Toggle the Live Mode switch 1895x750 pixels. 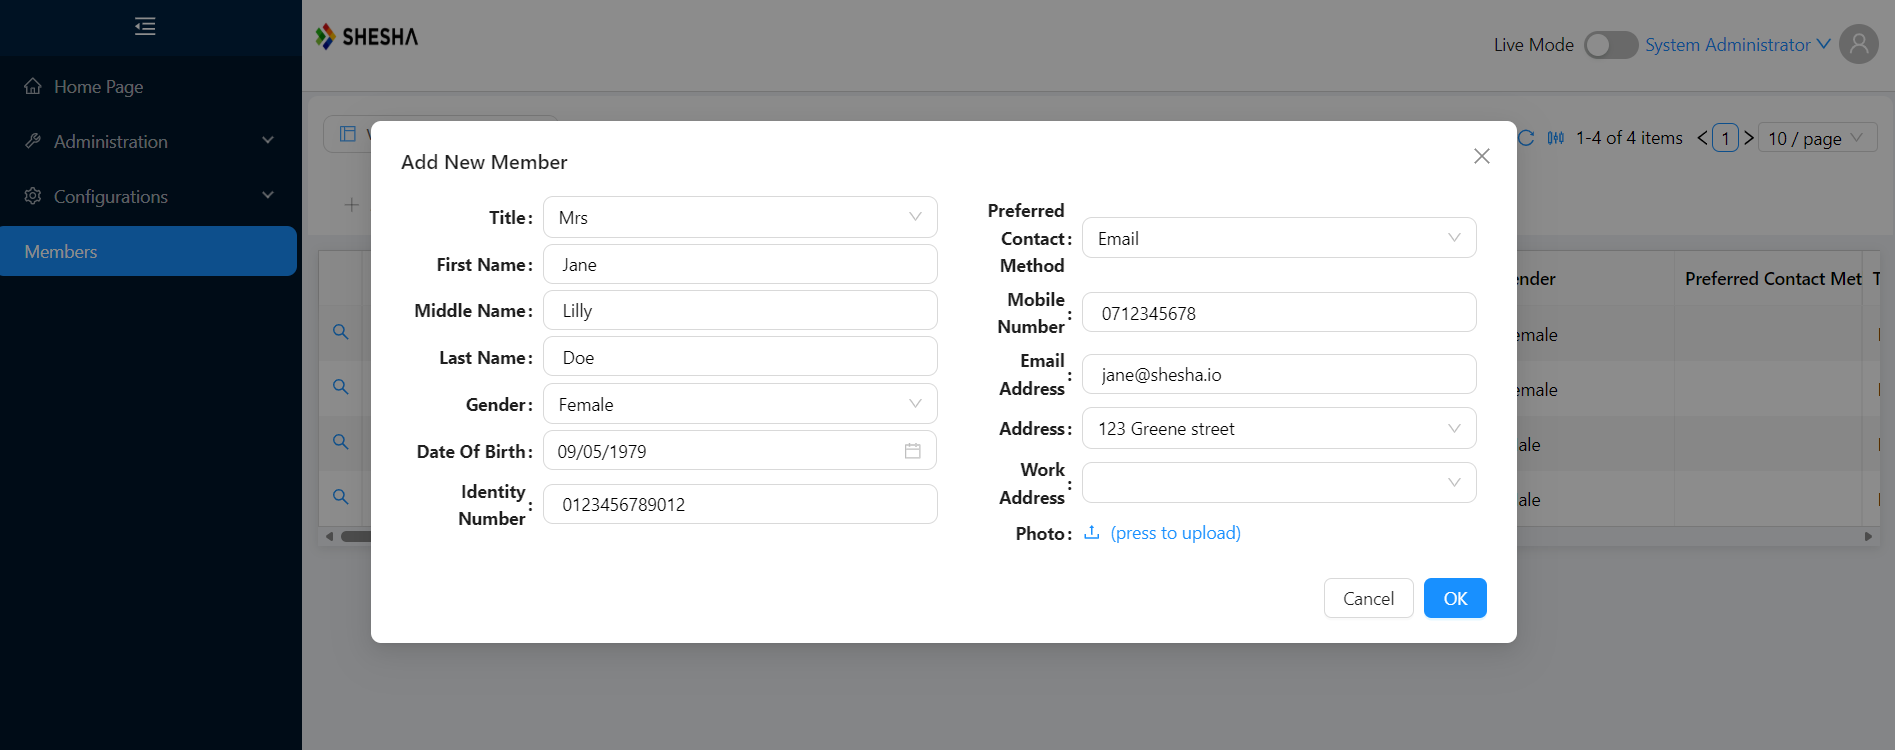1610,45
